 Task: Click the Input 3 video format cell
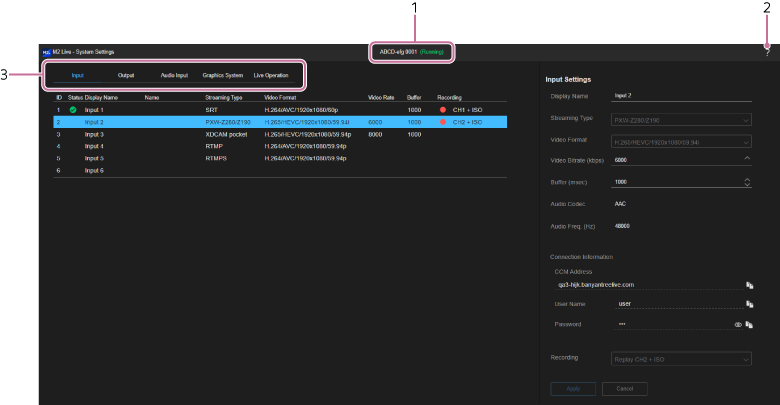[x=308, y=134]
